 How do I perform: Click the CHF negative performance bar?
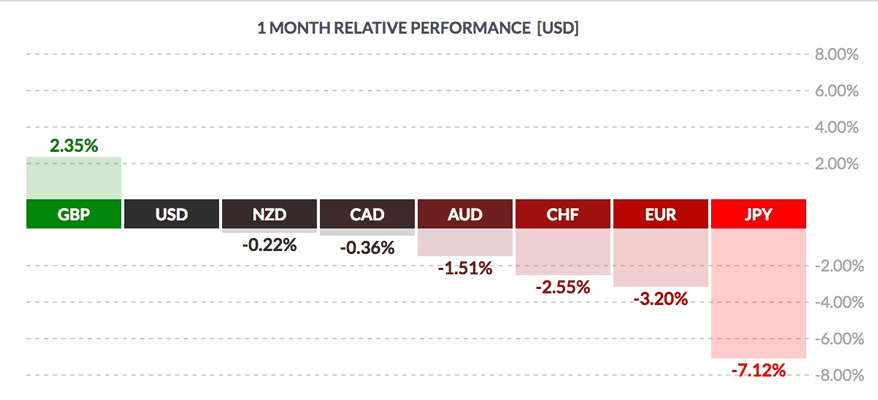(x=563, y=251)
